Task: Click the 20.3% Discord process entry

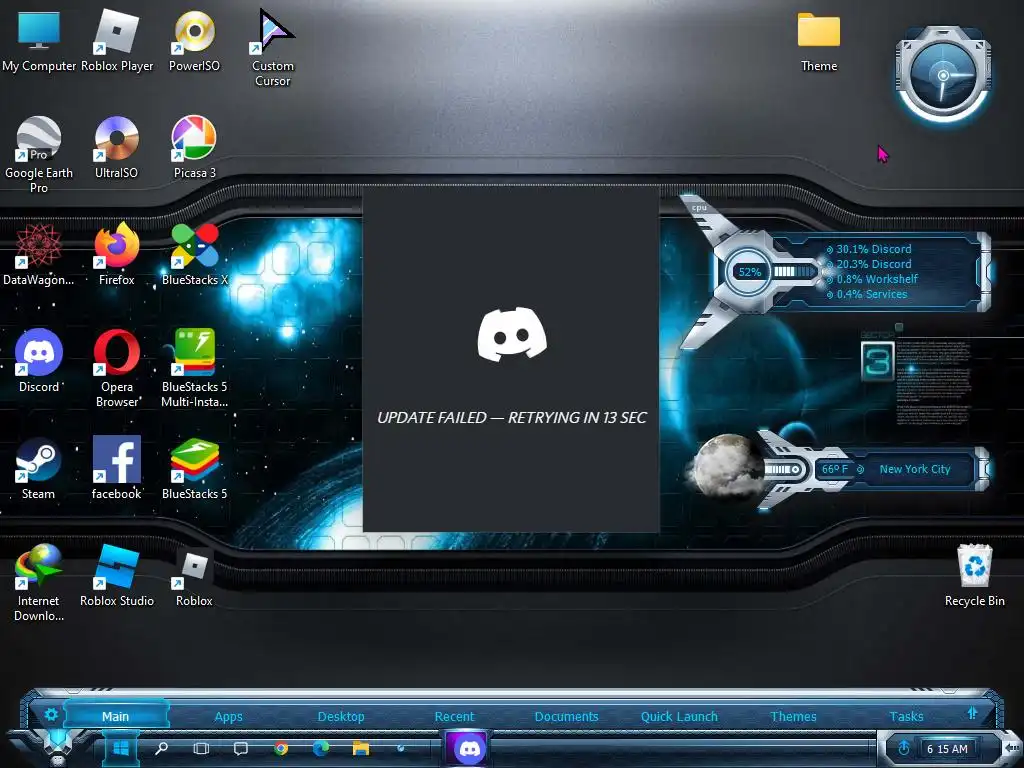Action: point(869,264)
